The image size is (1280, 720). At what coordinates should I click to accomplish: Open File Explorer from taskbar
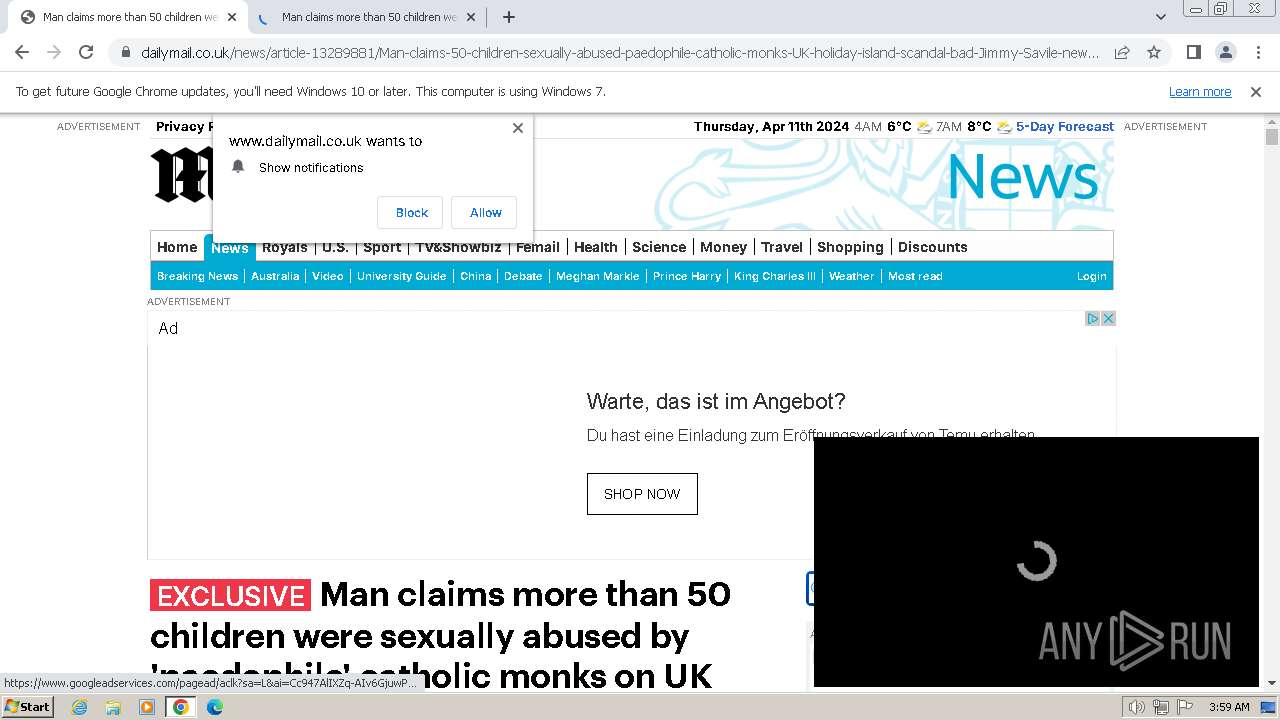[x=113, y=707]
